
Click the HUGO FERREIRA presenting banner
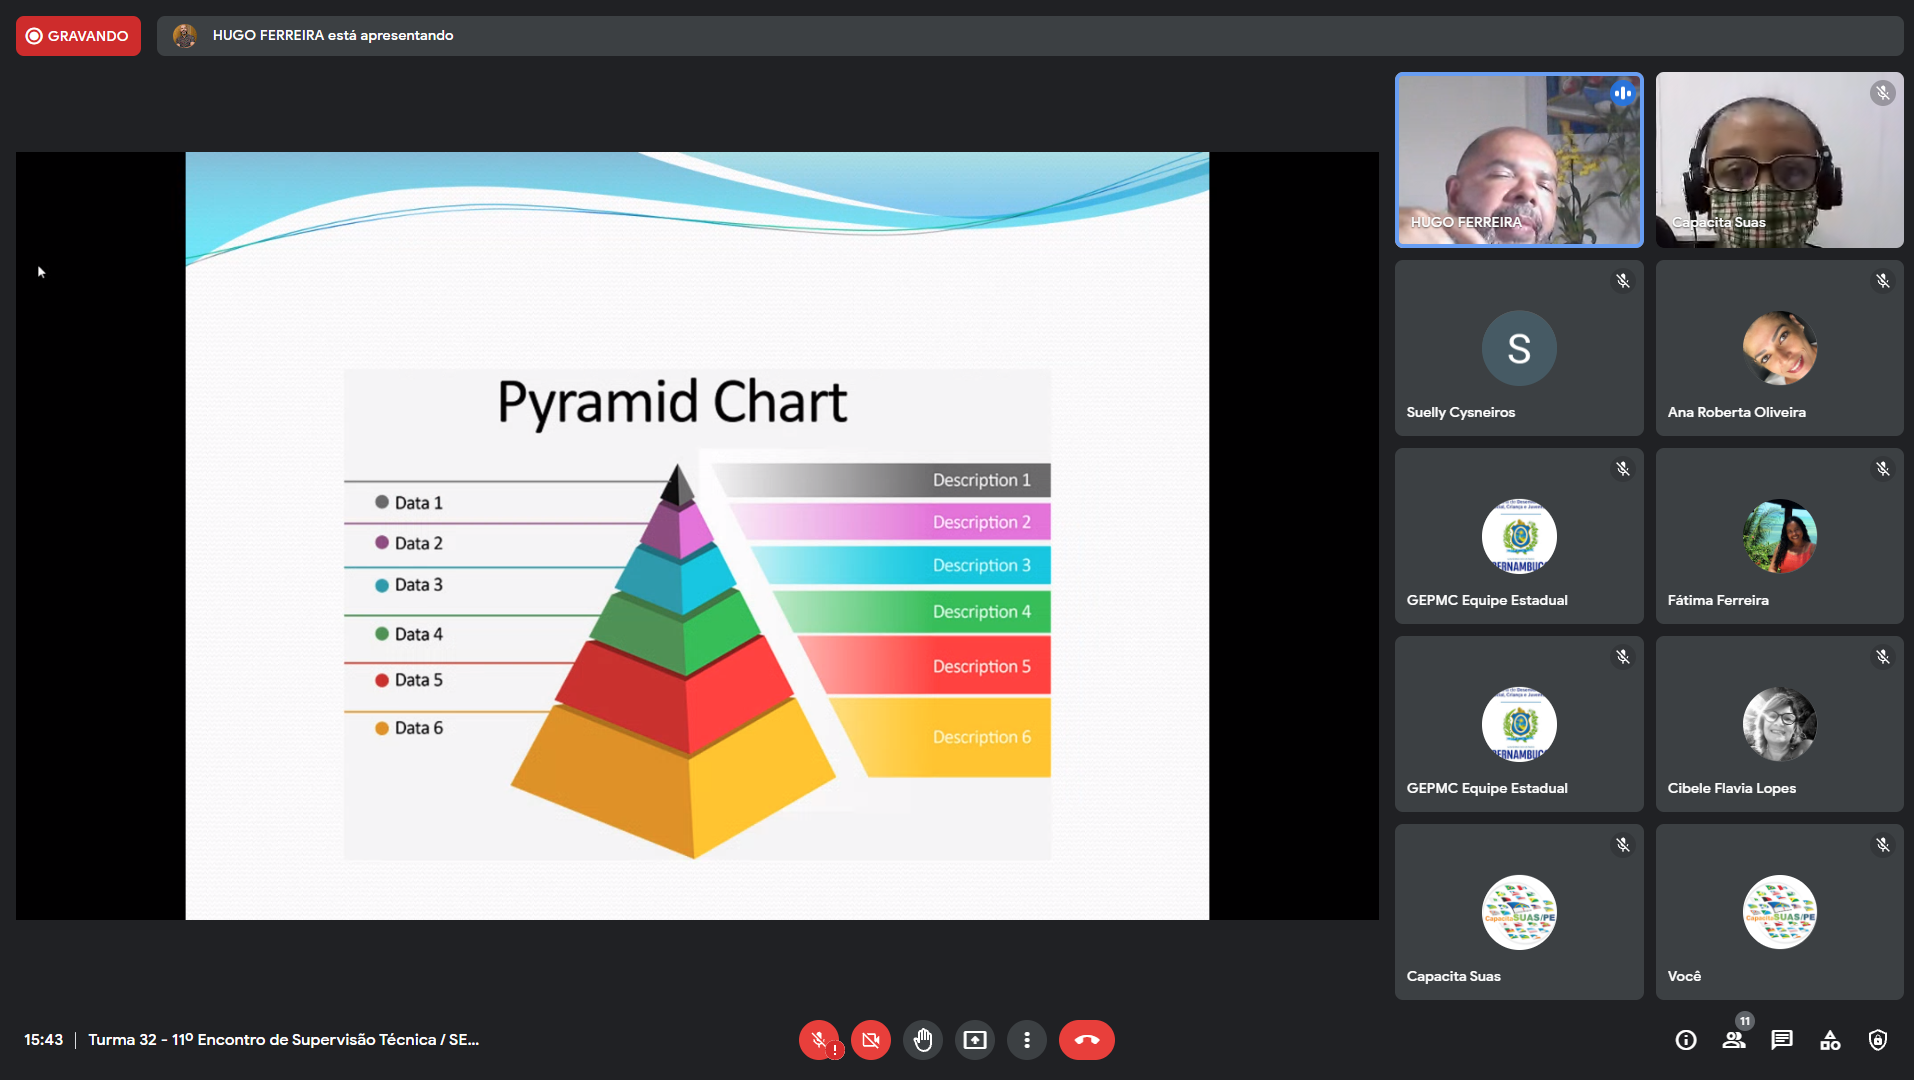point(332,36)
